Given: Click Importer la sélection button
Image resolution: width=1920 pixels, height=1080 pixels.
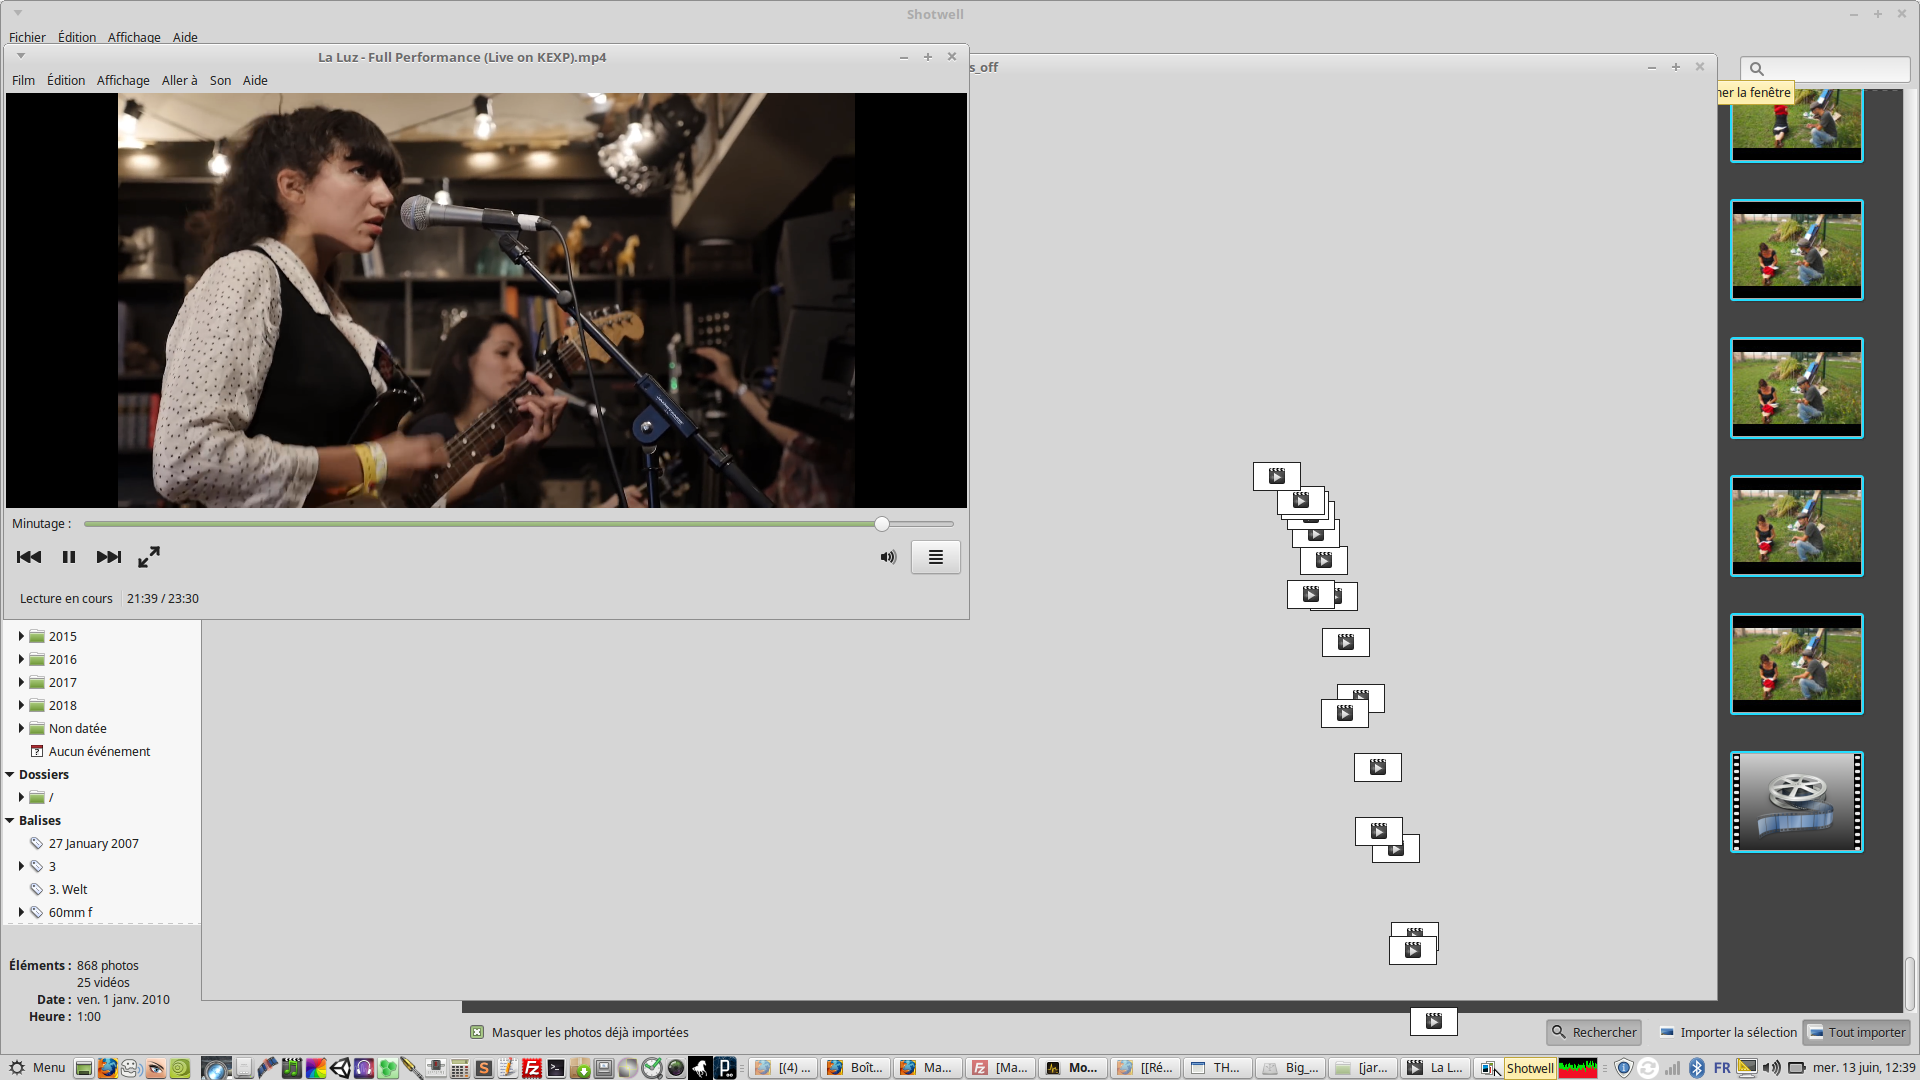Looking at the screenshot, I should pos(1728,1032).
